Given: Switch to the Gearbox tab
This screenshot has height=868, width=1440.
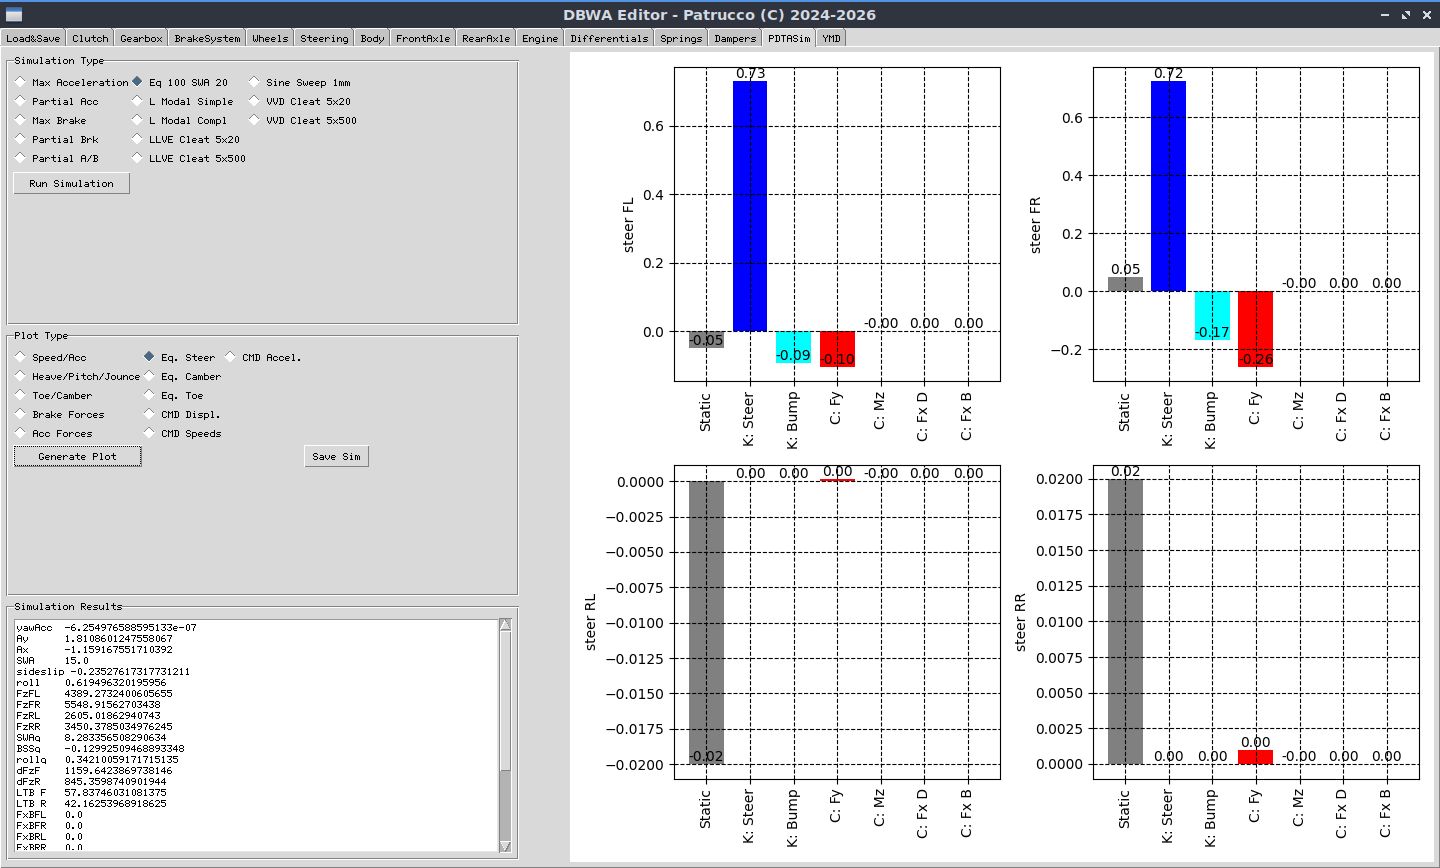Looking at the screenshot, I should coord(141,38).
